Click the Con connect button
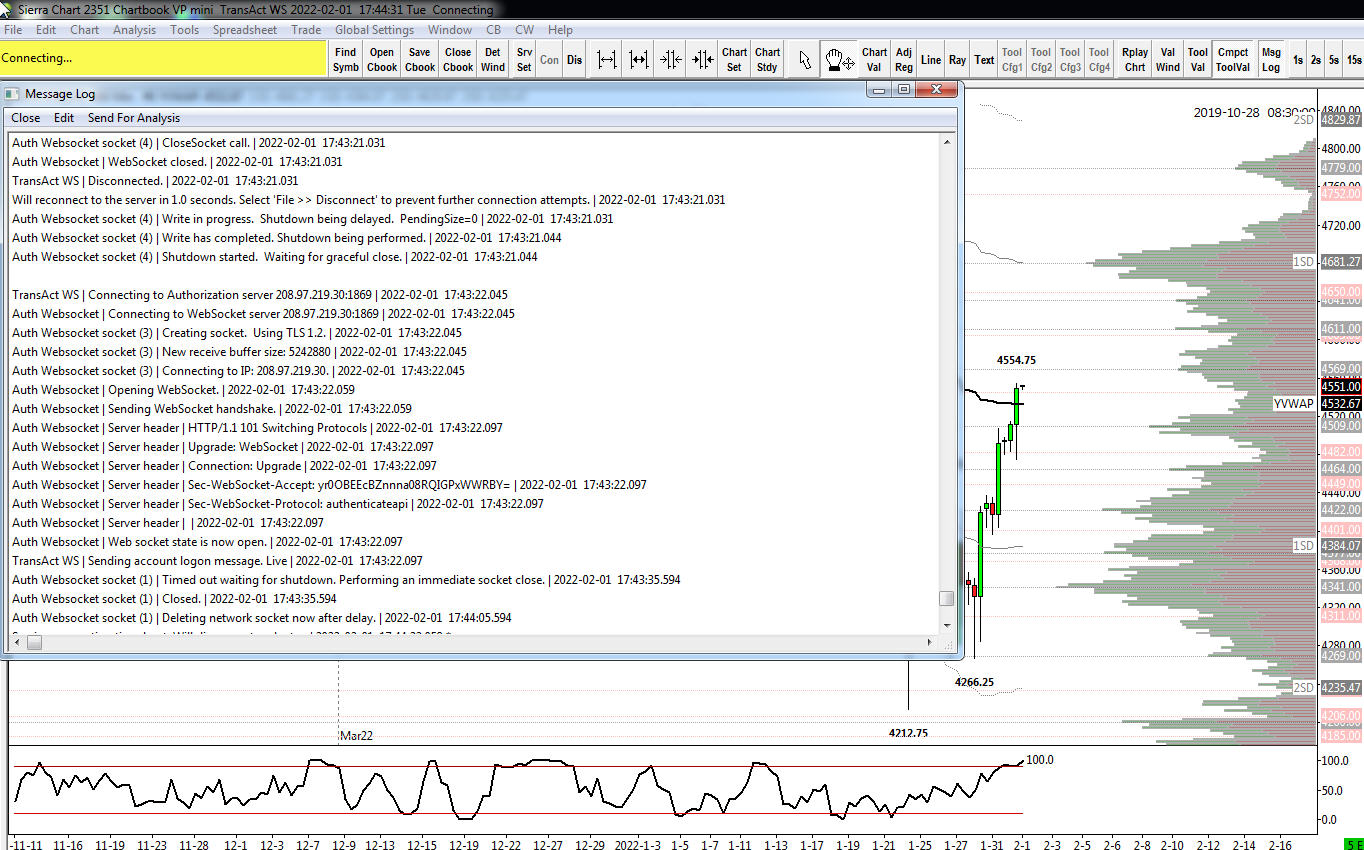Screen dimensions: 1364x850 click(x=550, y=60)
